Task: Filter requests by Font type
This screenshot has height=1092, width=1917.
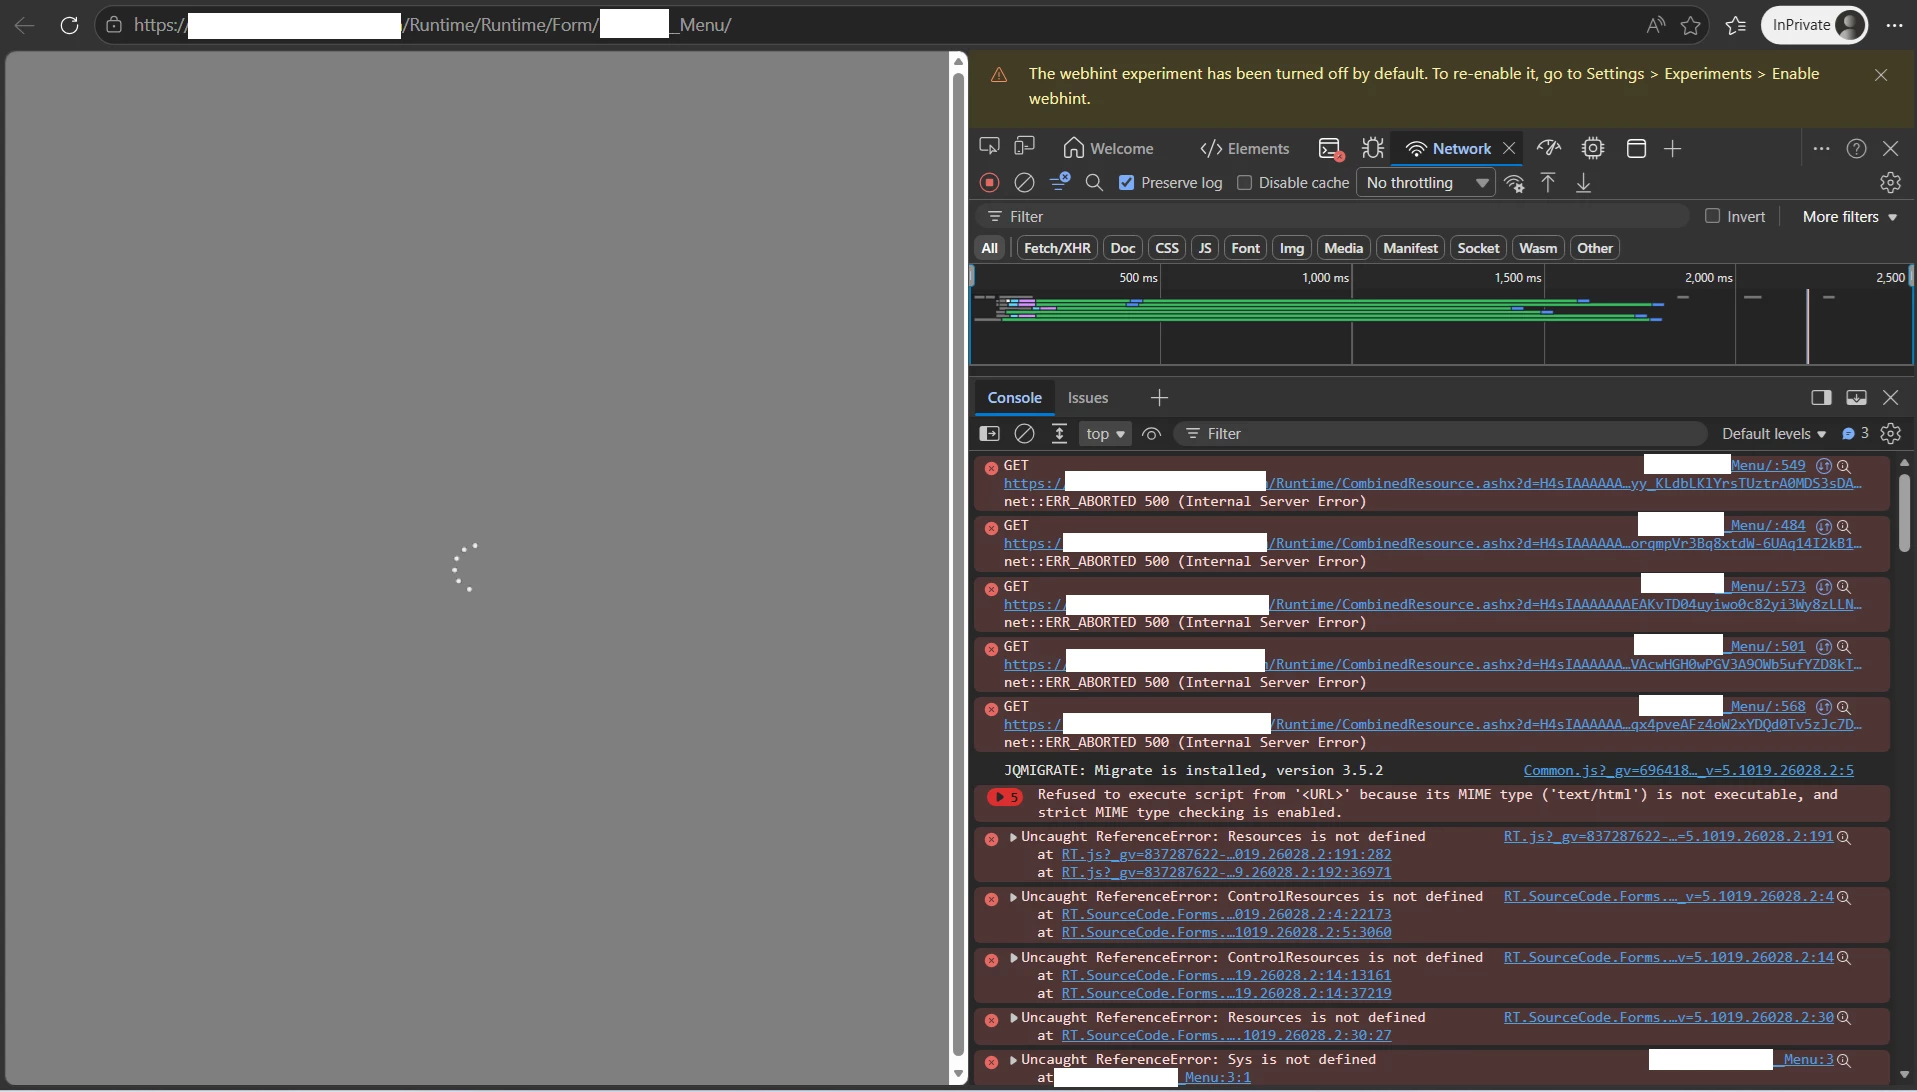Action: (x=1245, y=248)
